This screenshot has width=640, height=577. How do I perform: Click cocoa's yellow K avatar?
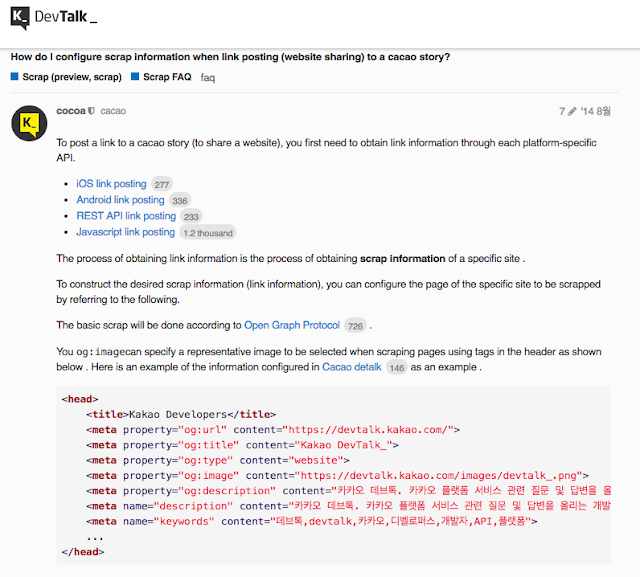(x=29, y=123)
